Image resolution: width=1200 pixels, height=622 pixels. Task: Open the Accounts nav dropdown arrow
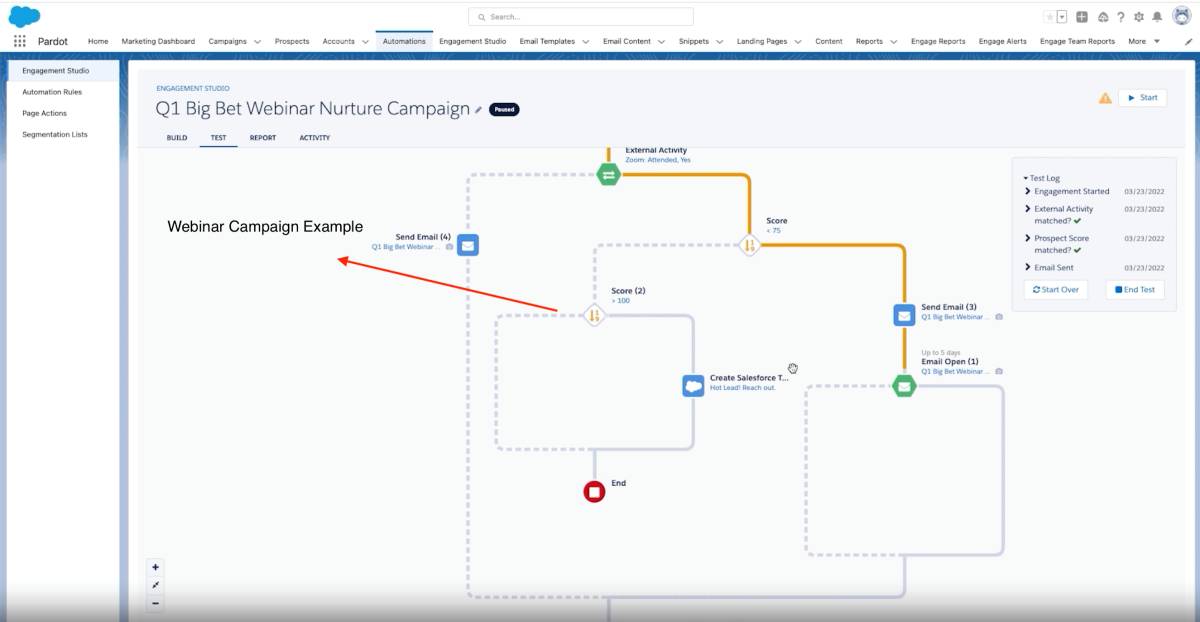tap(364, 42)
